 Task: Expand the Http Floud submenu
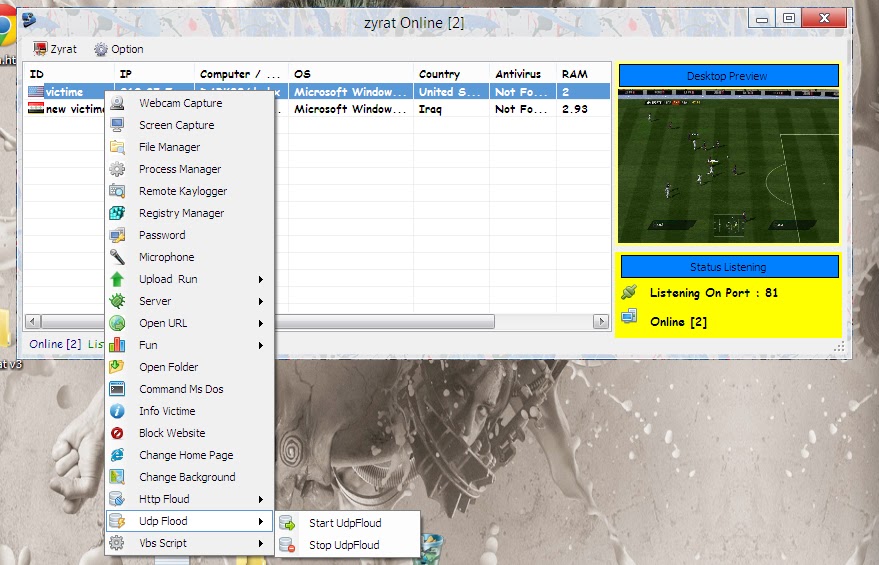coord(189,499)
